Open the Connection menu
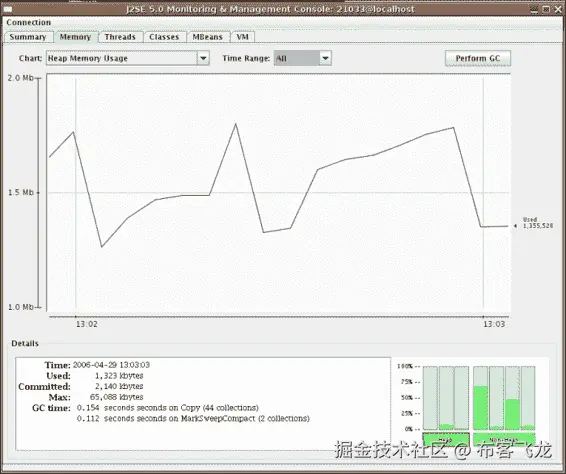The width and height of the screenshot is (566, 474). (29, 22)
